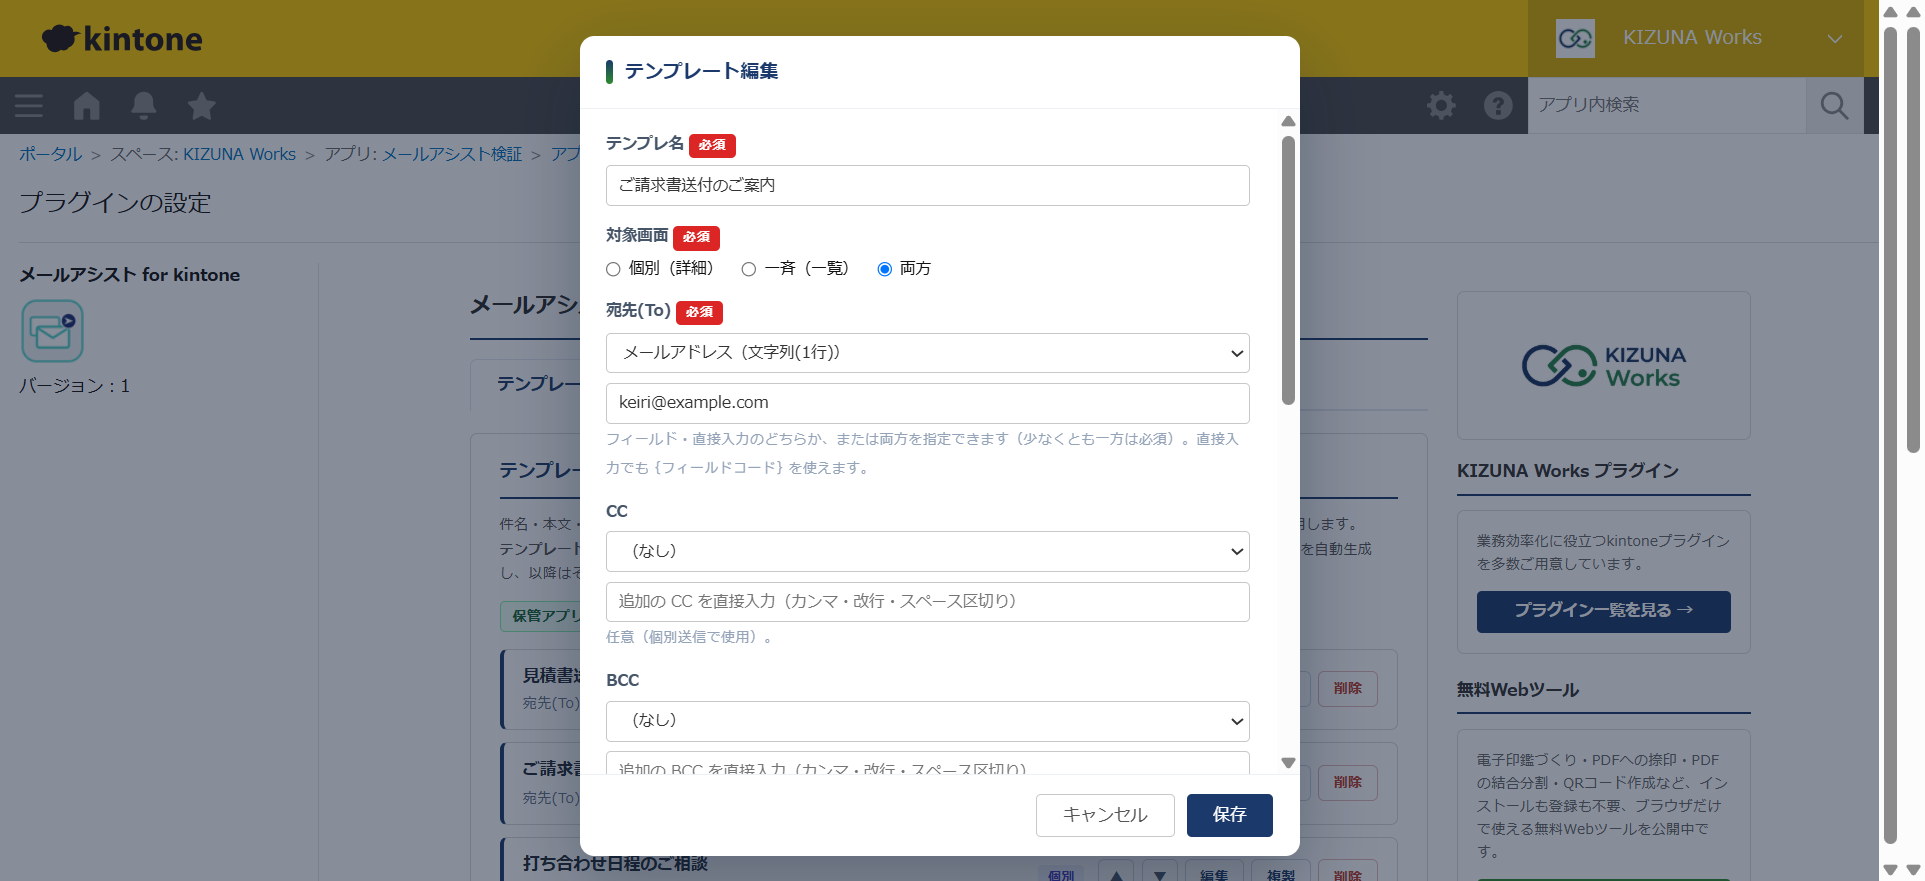The width and height of the screenshot is (1925, 881).
Task: Click メールアシスト for kintone plugin name
Action: pos(130,275)
